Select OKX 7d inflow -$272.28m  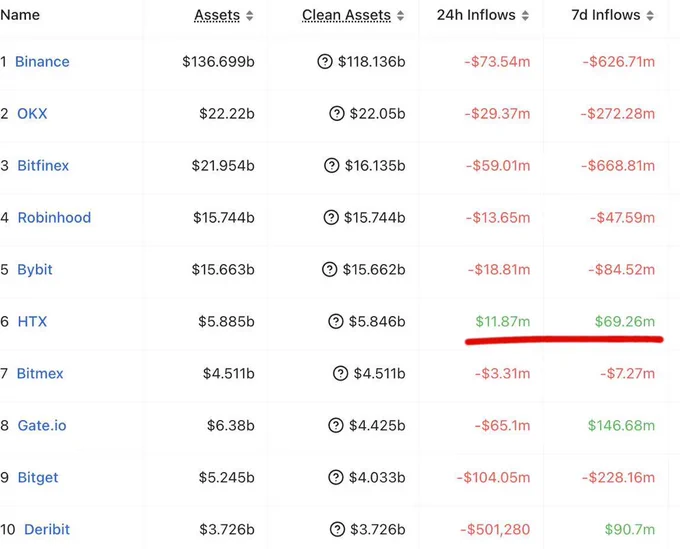(618, 114)
